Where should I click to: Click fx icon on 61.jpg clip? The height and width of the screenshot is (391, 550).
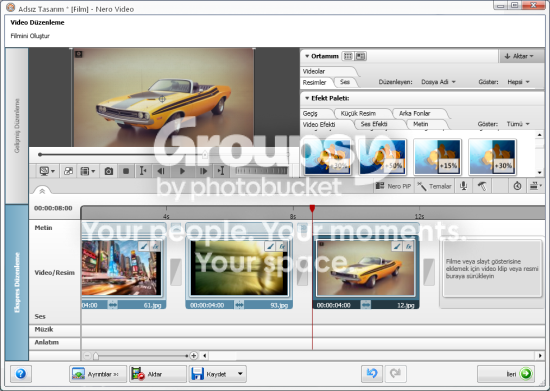click(x=155, y=246)
